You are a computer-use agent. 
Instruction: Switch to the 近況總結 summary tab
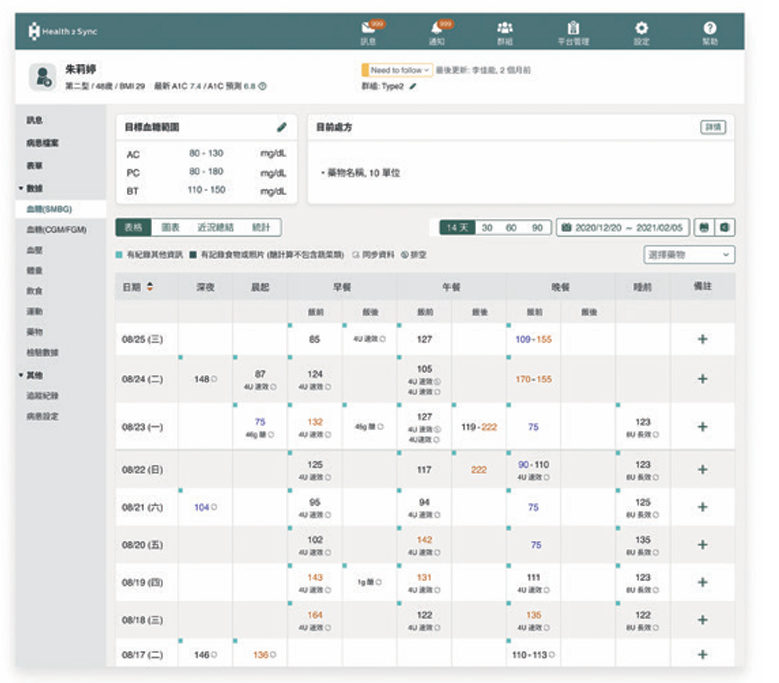pyautogui.click(x=216, y=228)
